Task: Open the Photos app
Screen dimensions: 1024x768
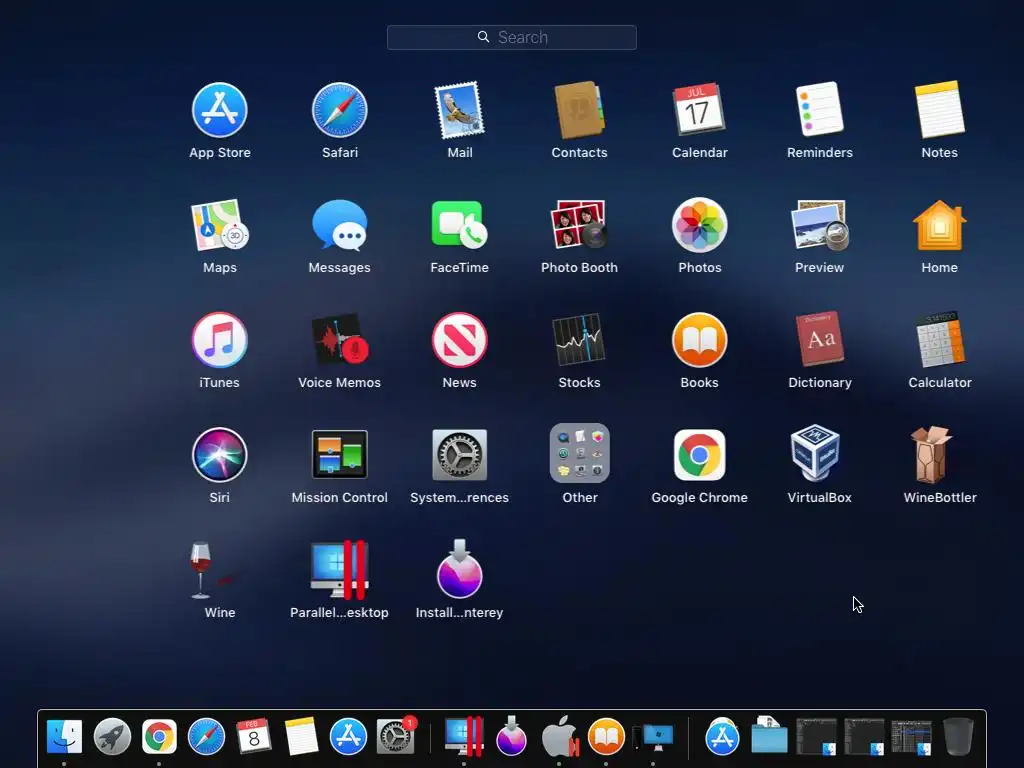Action: click(x=699, y=225)
